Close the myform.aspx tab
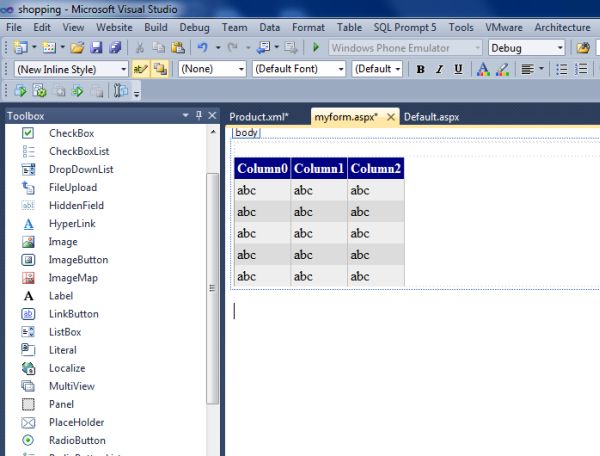600x456 pixels. point(391,117)
